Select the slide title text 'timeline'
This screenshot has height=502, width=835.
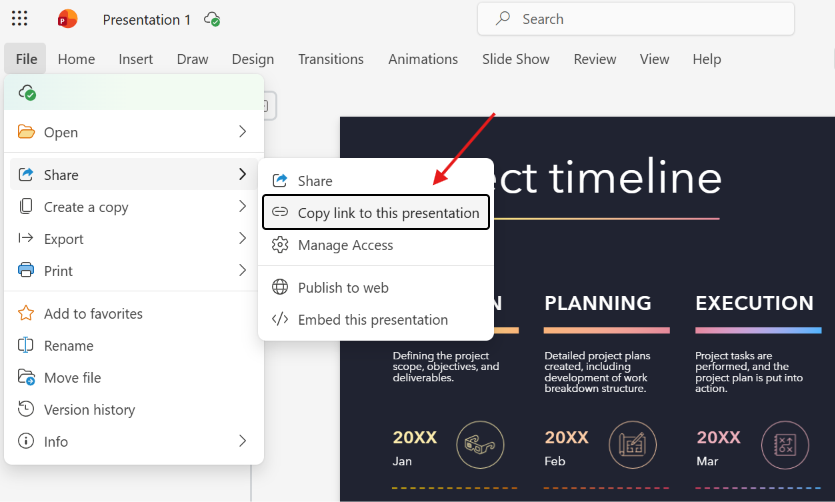coord(635,177)
